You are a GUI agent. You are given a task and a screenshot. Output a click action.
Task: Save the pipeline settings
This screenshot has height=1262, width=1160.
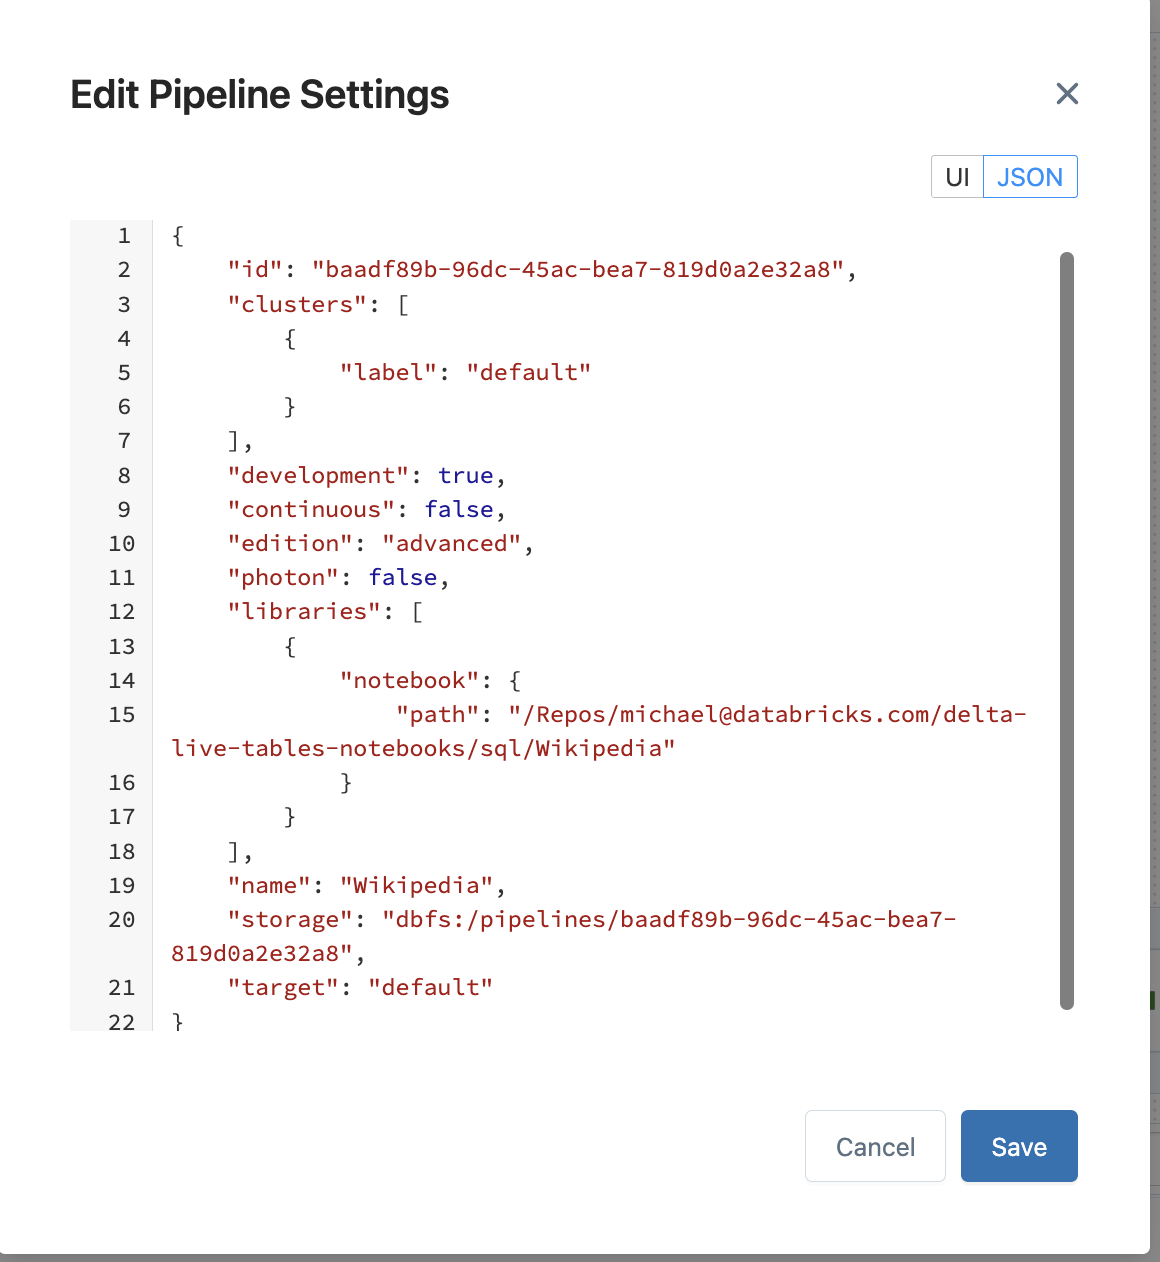[x=1019, y=1146]
